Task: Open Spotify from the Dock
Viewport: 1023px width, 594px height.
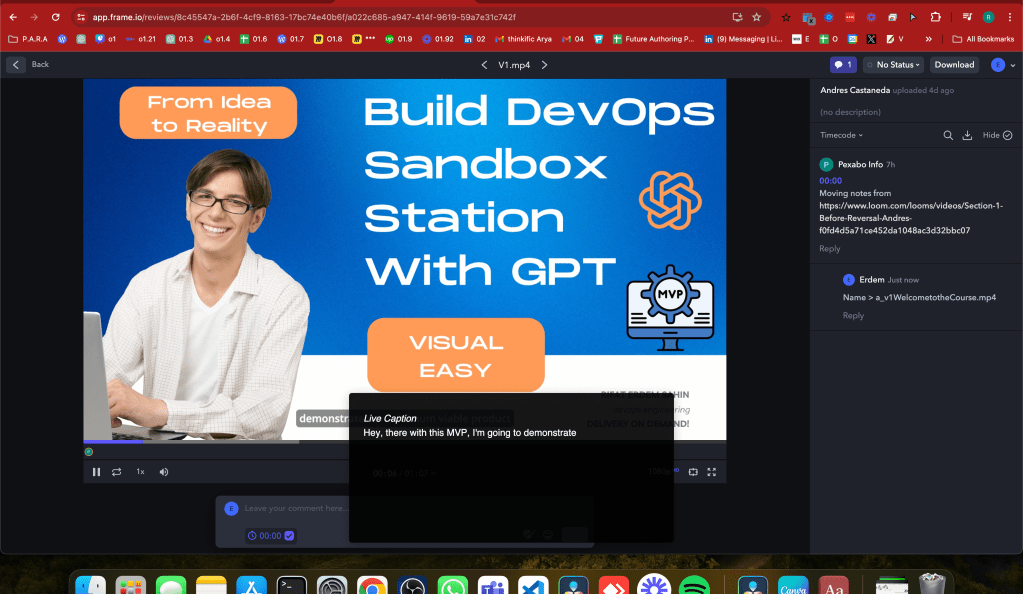Action: pyautogui.click(x=694, y=586)
